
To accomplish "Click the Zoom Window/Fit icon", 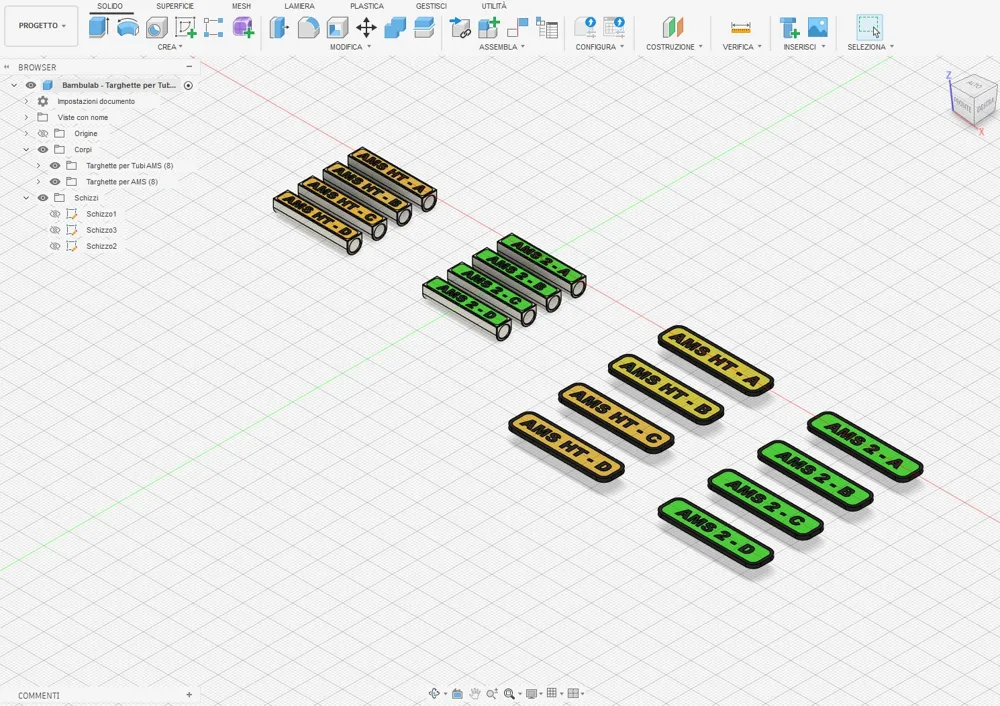I will coord(509,693).
